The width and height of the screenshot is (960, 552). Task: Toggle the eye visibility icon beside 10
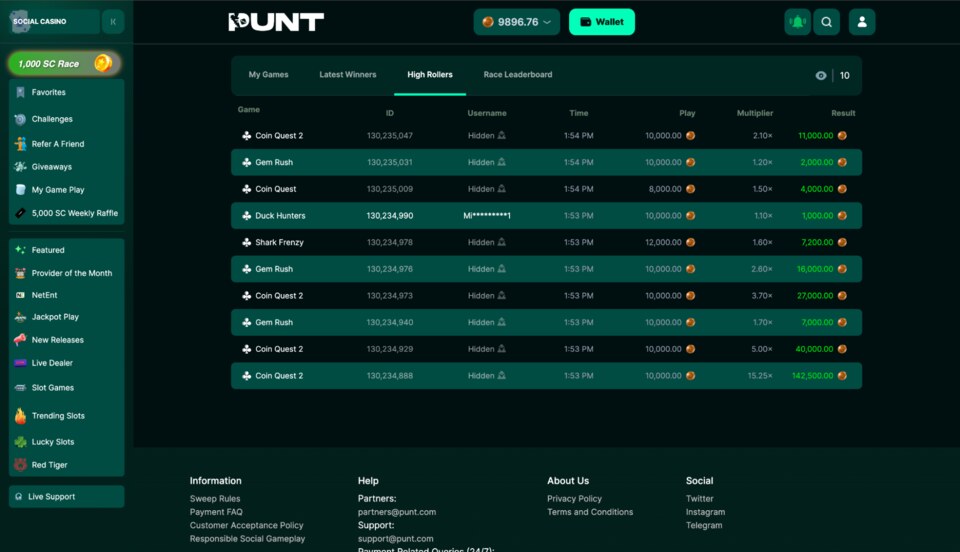point(821,76)
